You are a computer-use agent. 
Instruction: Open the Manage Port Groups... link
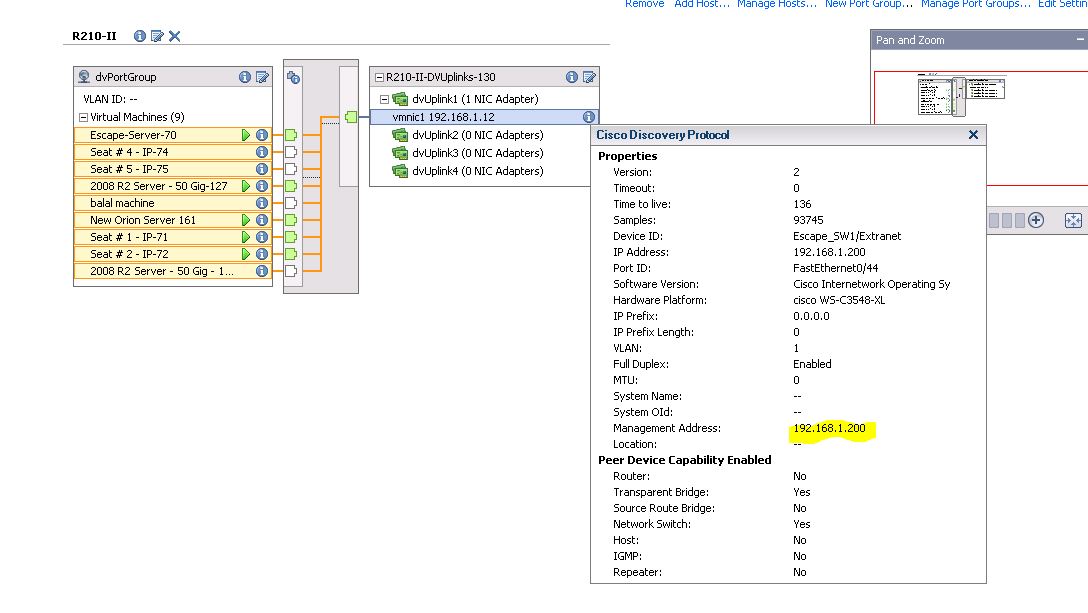(x=976, y=4)
